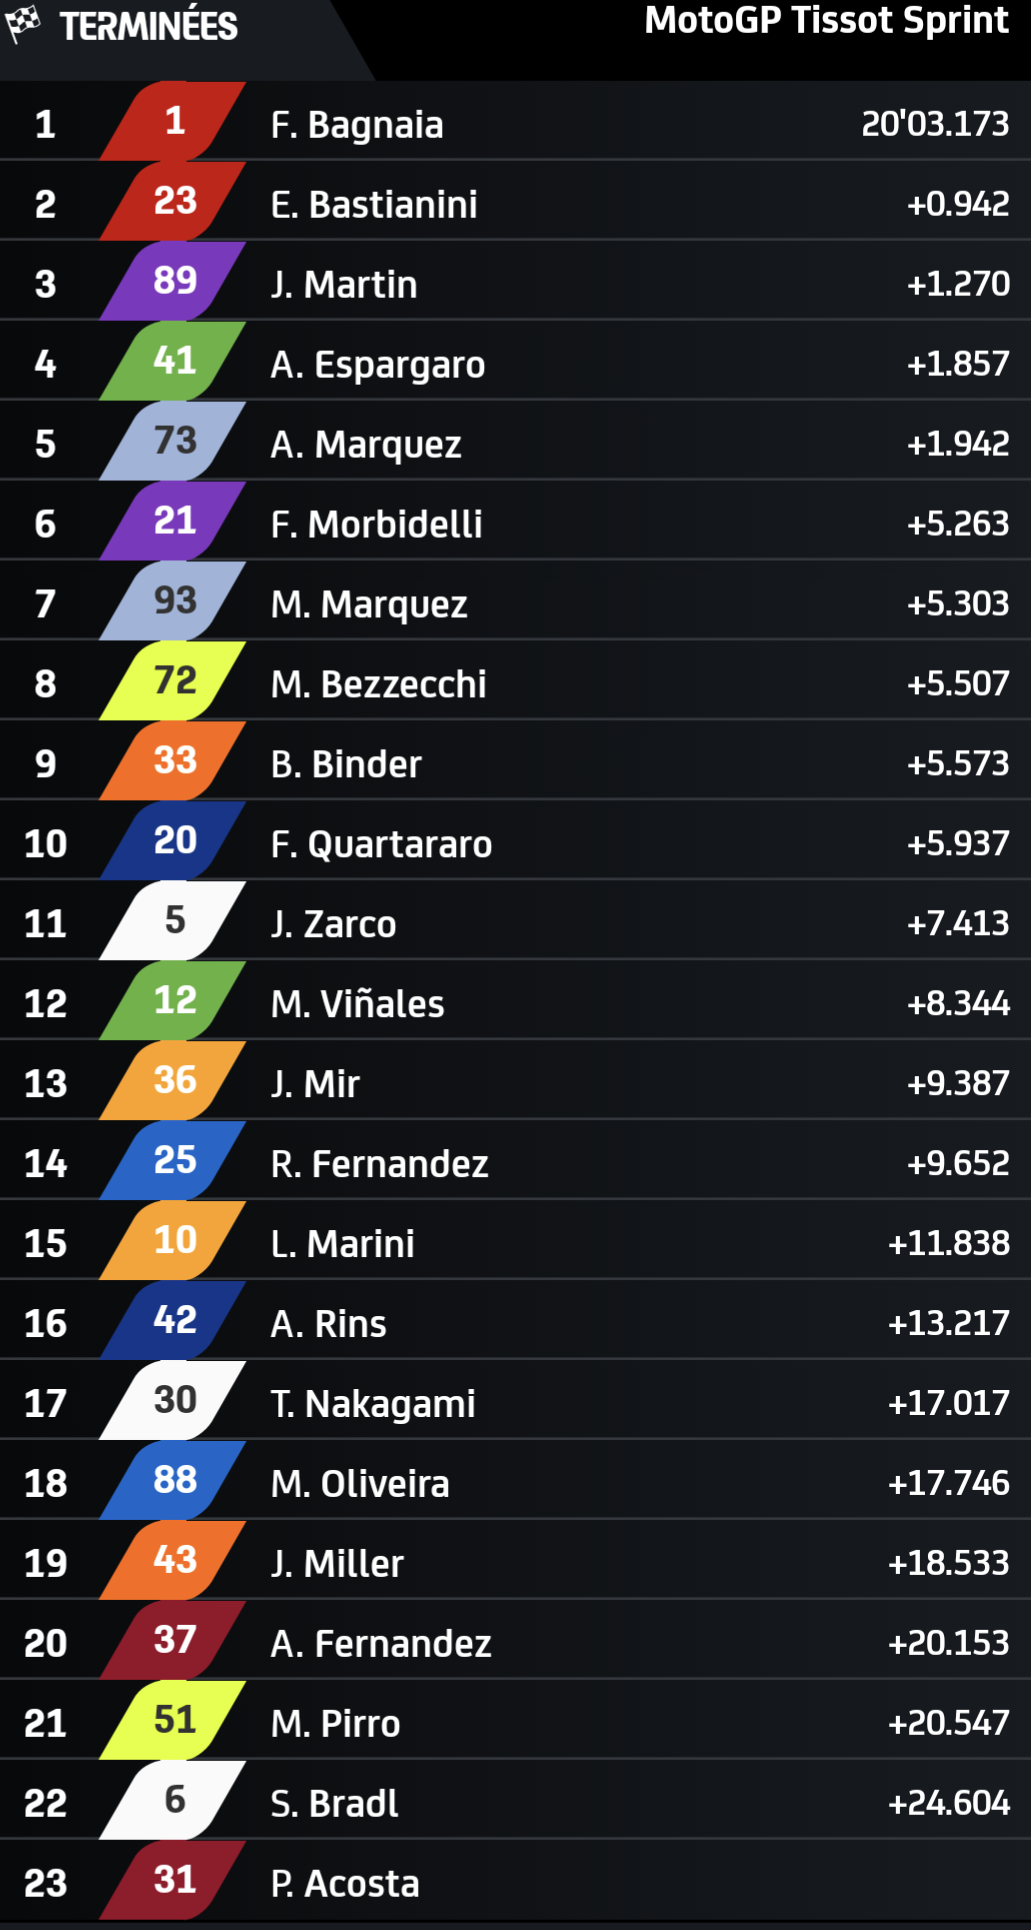Click P. Acosta in position 23

pyautogui.click(x=345, y=1884)
